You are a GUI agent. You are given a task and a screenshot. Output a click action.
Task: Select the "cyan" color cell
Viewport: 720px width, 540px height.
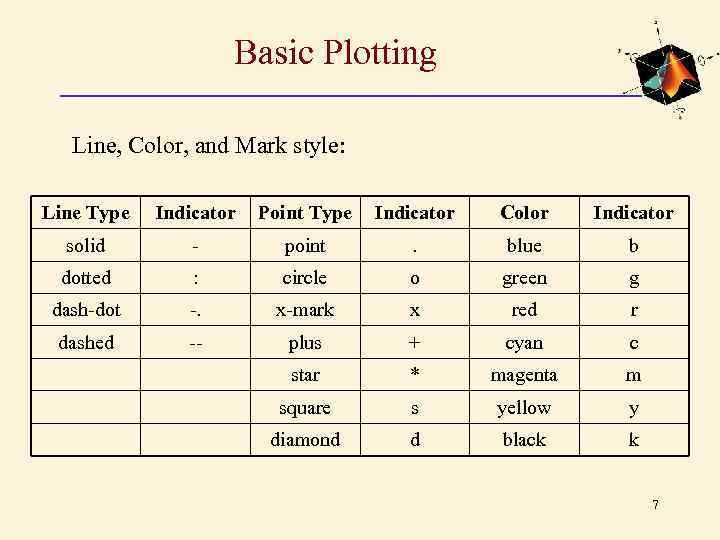pyautogui.click(x=524, y=343)
